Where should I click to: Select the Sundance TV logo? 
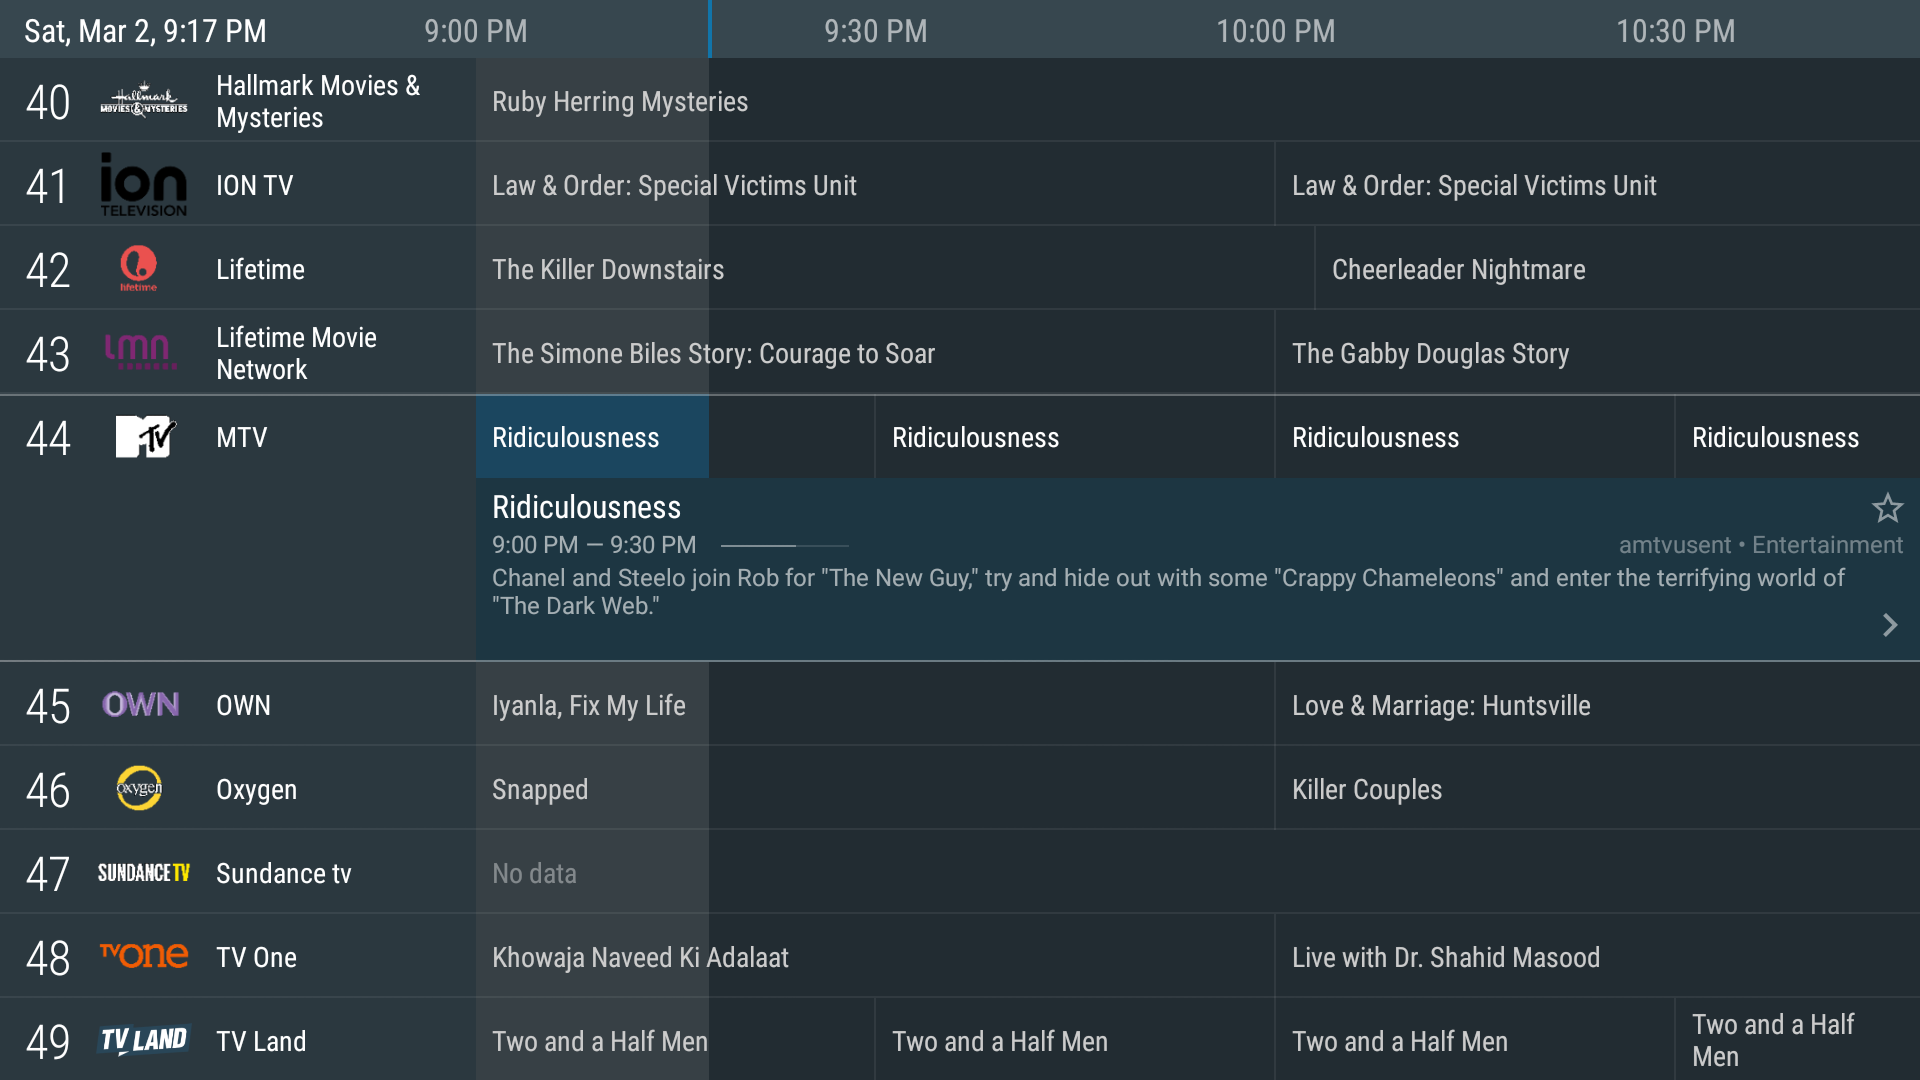point(143,873)
